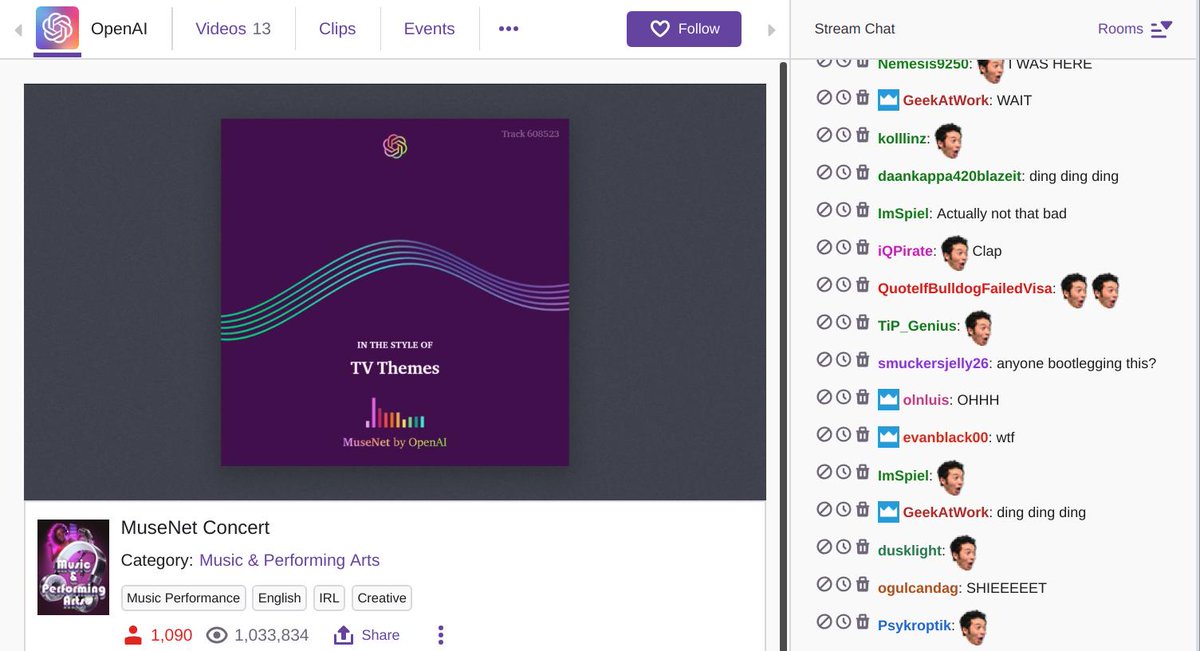Switch to the Videos tab

233,29
